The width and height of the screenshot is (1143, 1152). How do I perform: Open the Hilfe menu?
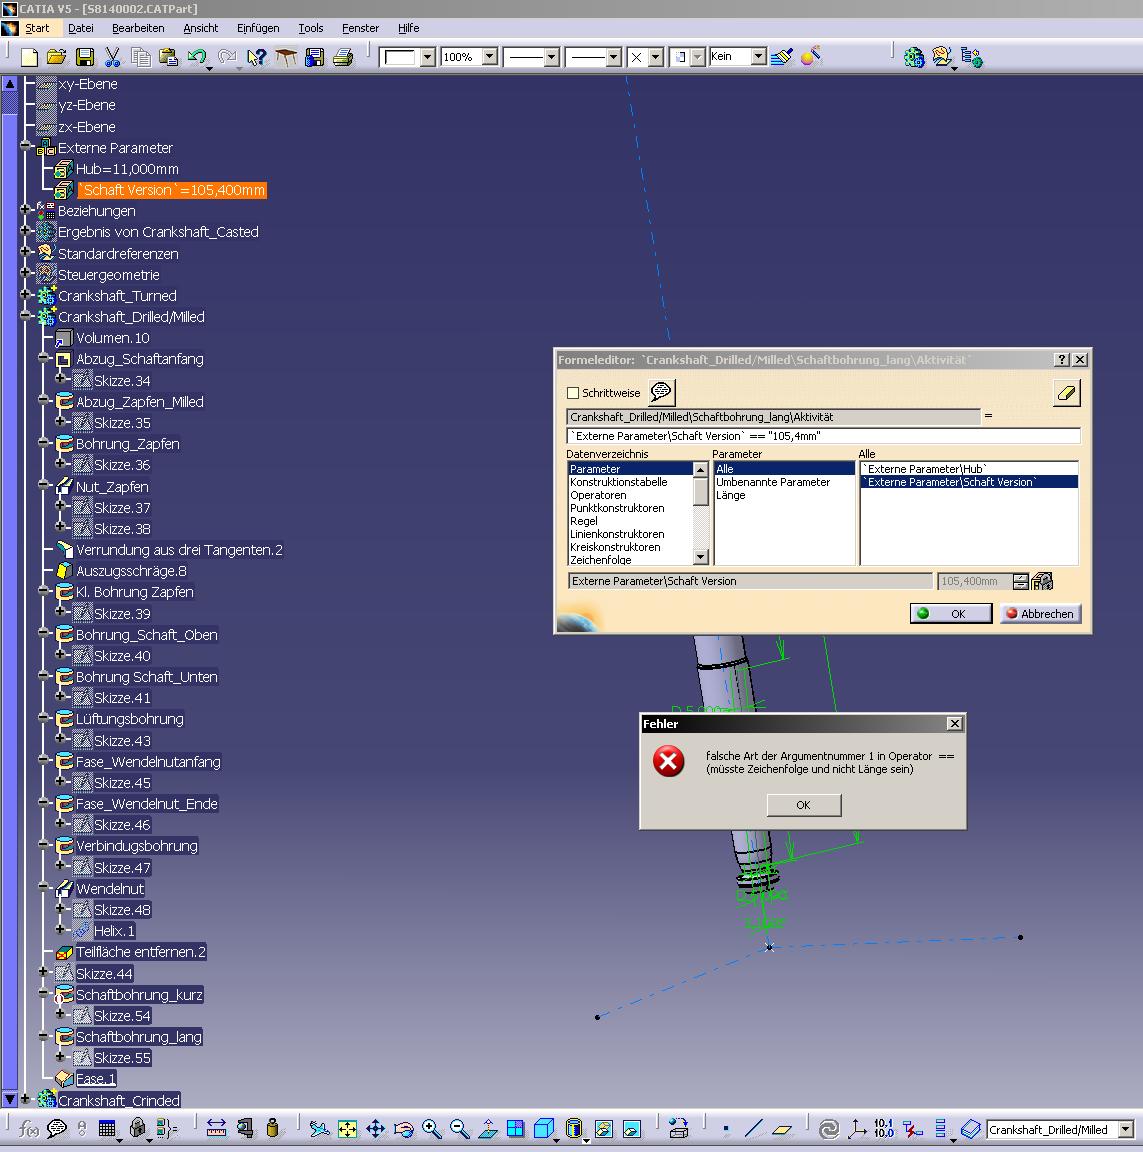tap(408, 28)
